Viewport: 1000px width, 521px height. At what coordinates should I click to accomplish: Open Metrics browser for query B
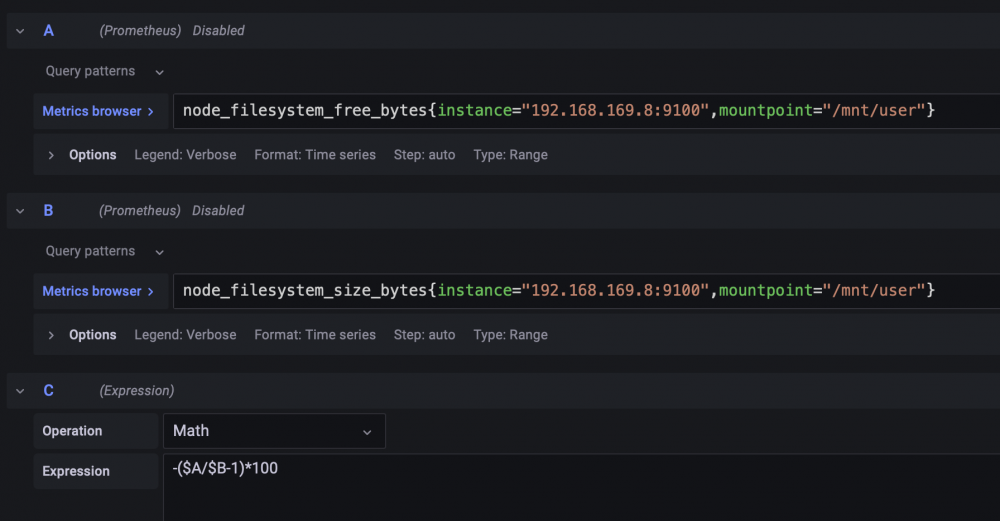click(101, 291)
